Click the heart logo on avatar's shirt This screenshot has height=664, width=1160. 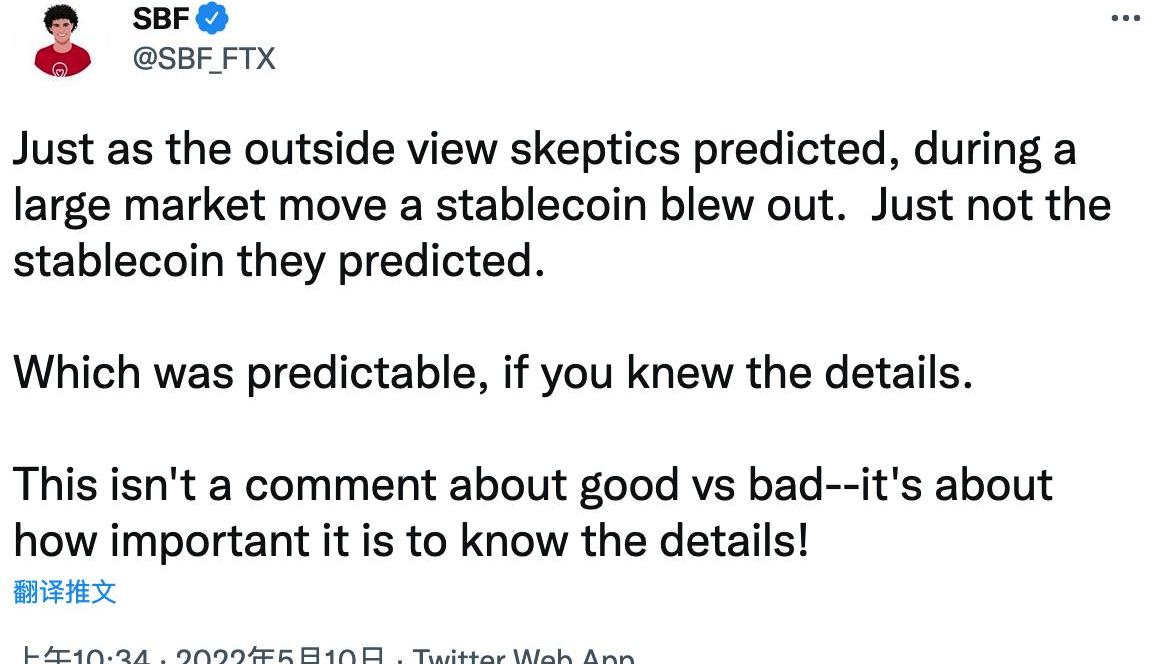[x=61, y=70]
